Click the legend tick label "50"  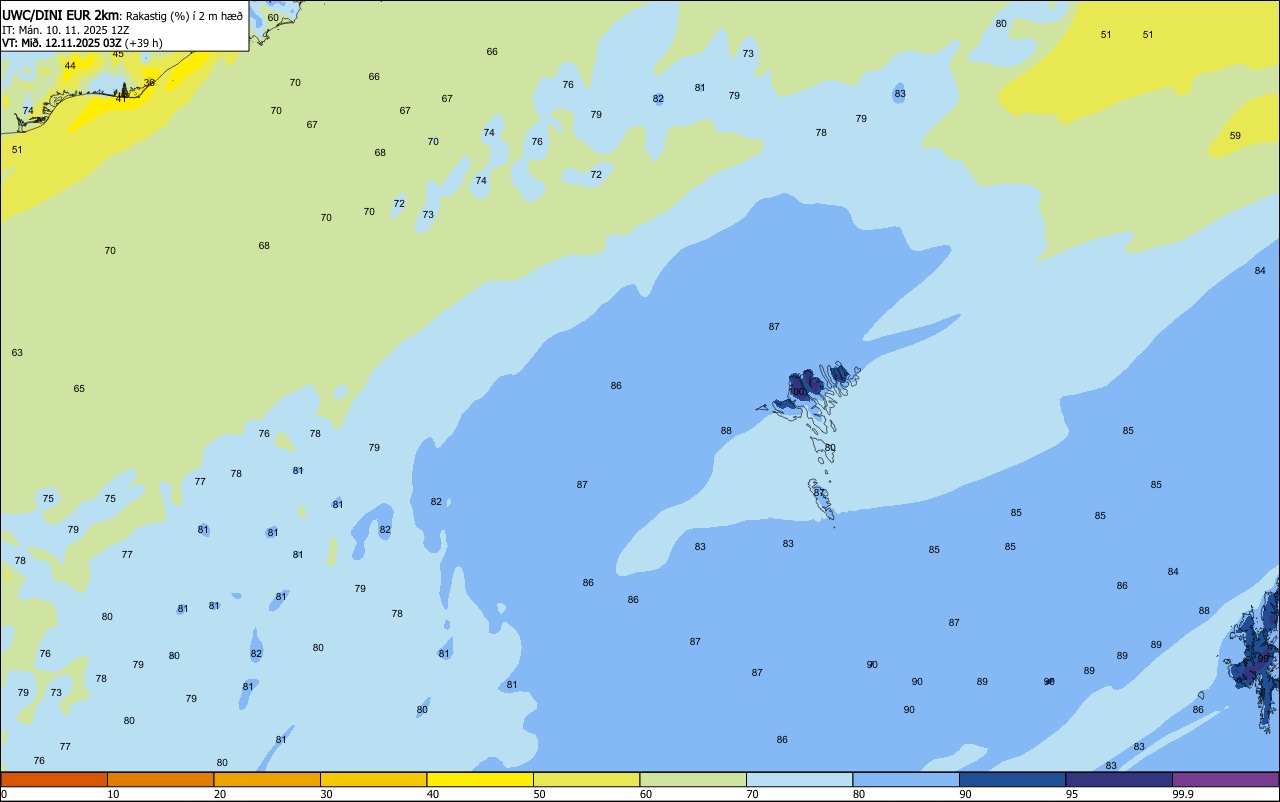click(x=539, y=794)
